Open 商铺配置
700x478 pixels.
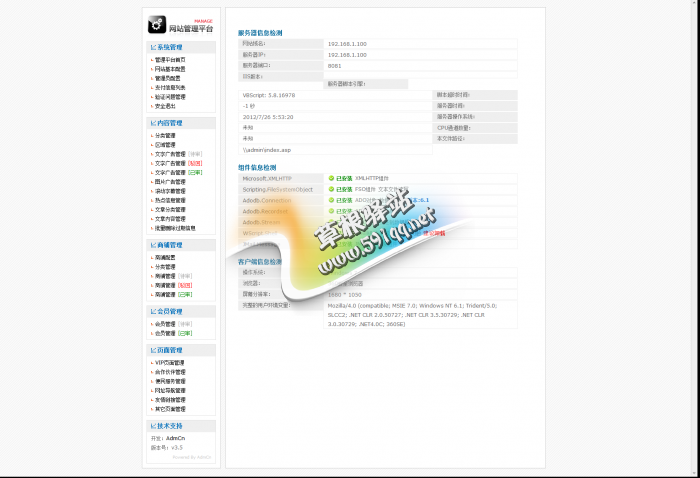(165, 258)
